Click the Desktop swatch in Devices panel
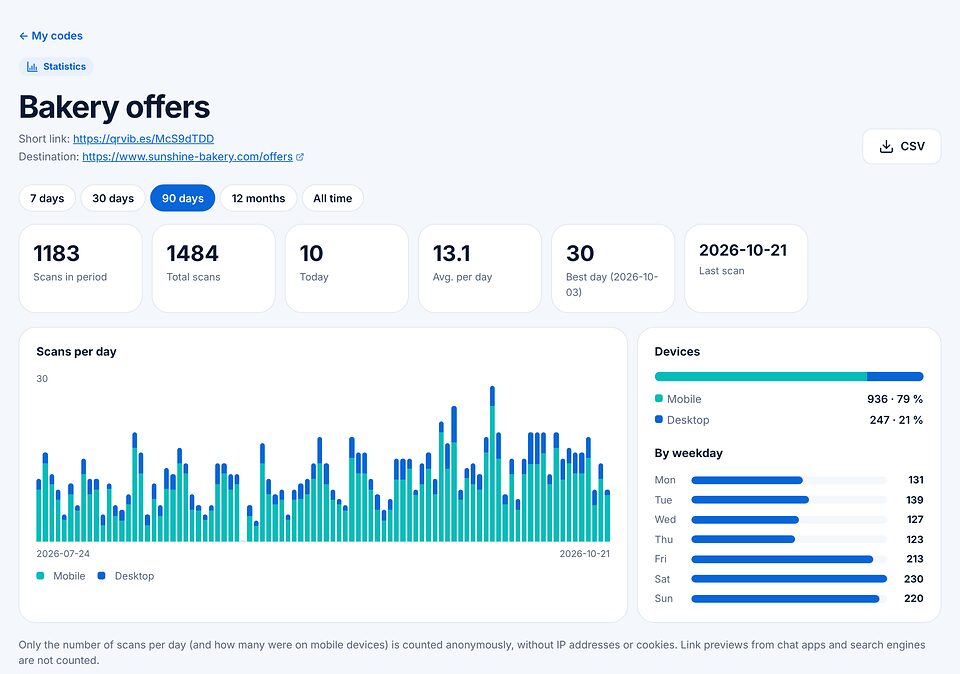 pyautogui.click(x=659, y=419)
